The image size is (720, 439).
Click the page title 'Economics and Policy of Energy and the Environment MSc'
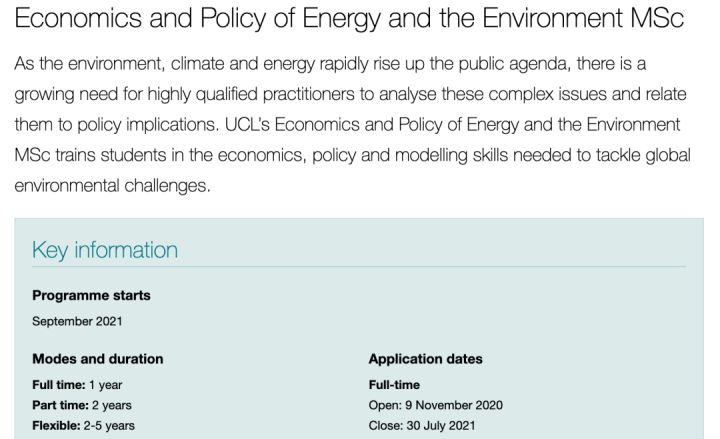[349, 18]
